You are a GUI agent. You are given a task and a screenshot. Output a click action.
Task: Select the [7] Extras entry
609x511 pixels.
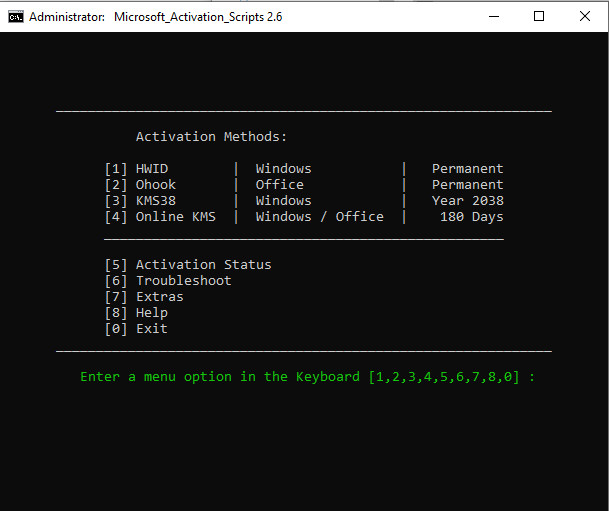point(144,297)
